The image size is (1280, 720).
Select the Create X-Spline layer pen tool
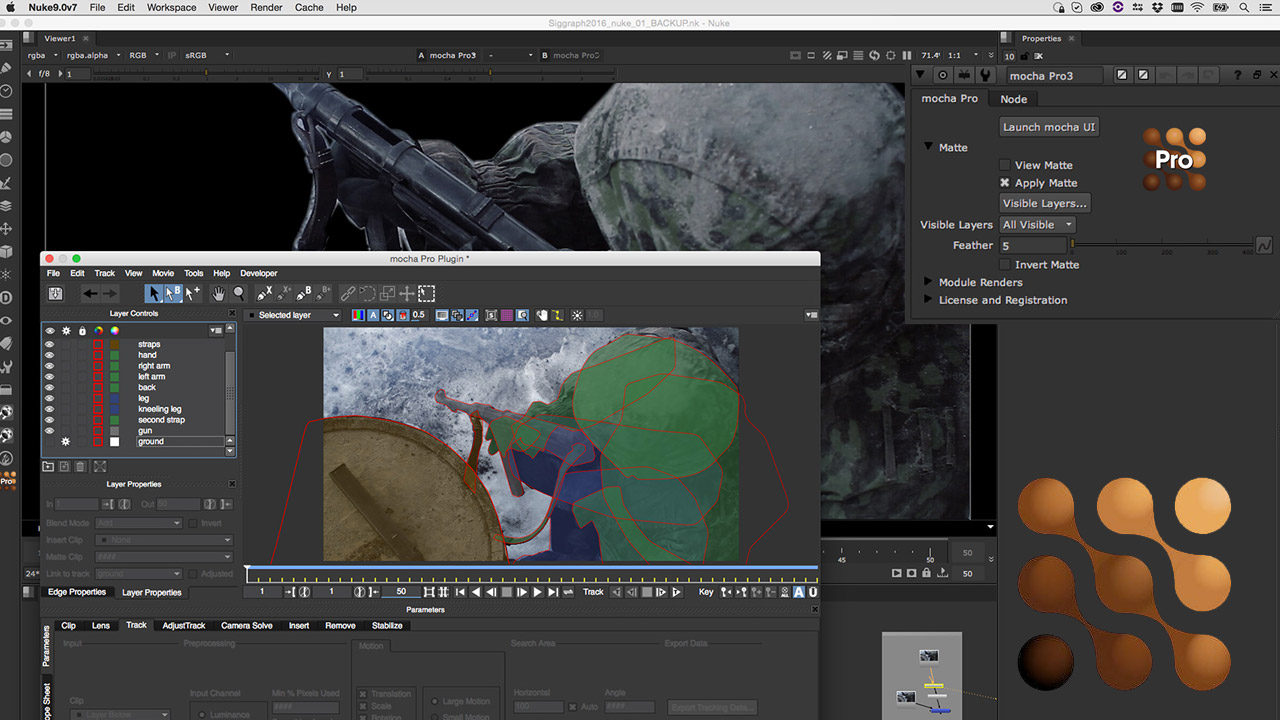(x=264, y=293)
